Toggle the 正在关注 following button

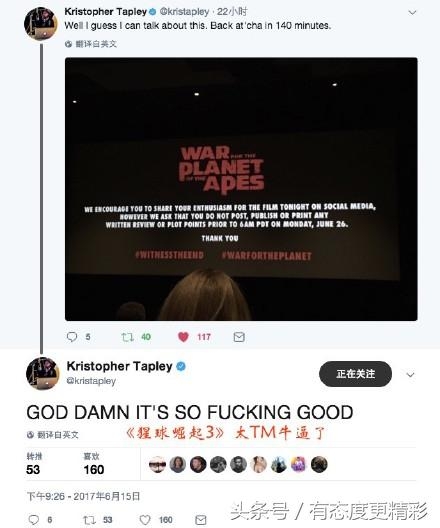click(355, 374)
